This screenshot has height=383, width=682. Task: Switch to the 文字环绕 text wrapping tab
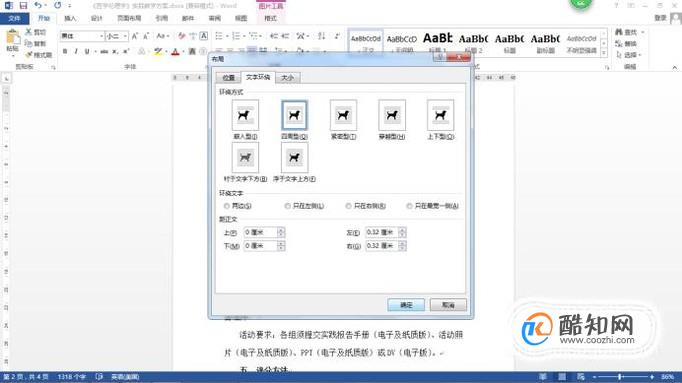pyautogui.click(x=258, y=77)
